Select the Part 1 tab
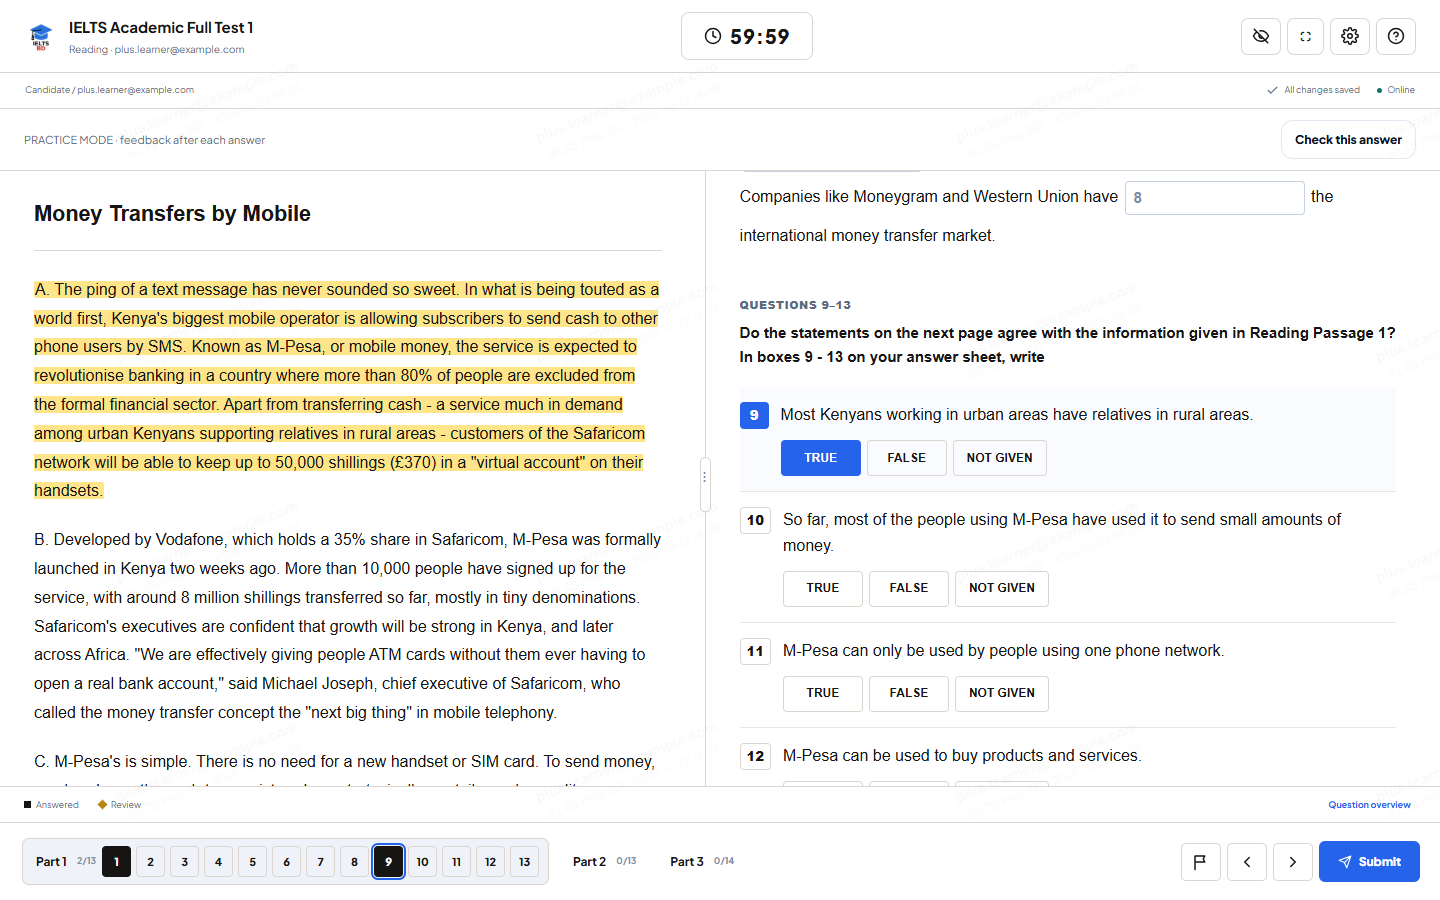 click(x=64, y=861)
